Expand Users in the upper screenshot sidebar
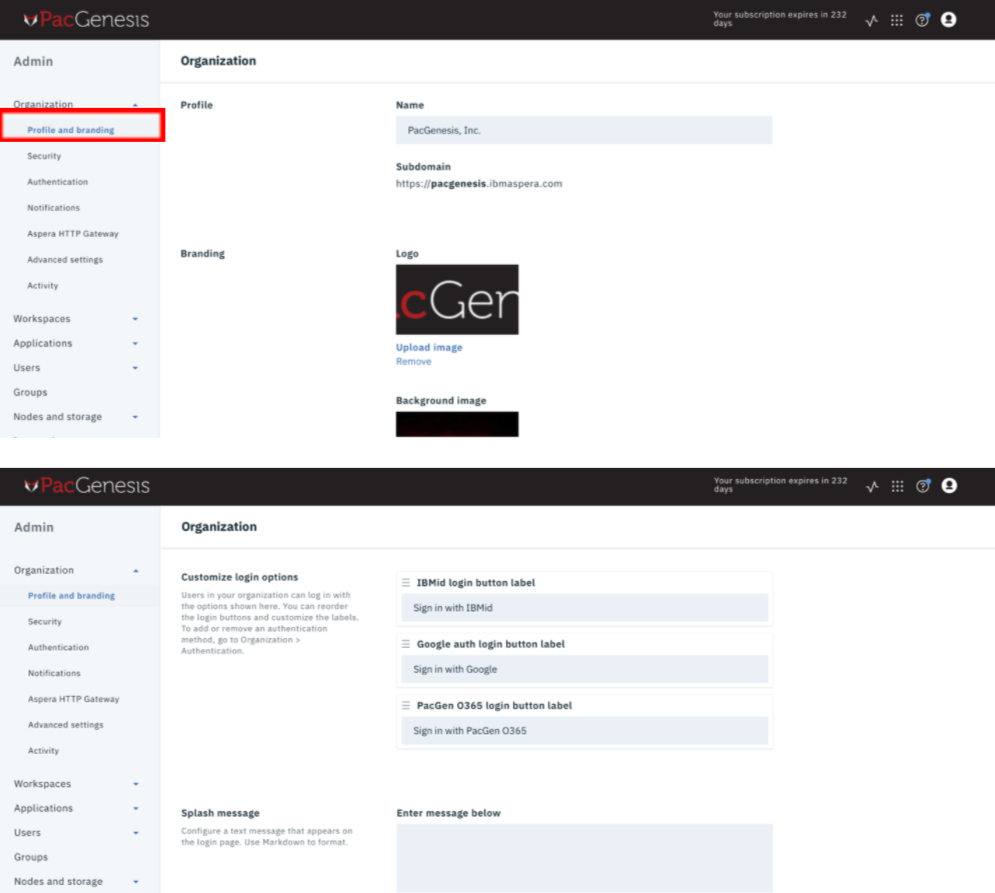This screenshot has width=995, height=893. click(135, 368)
